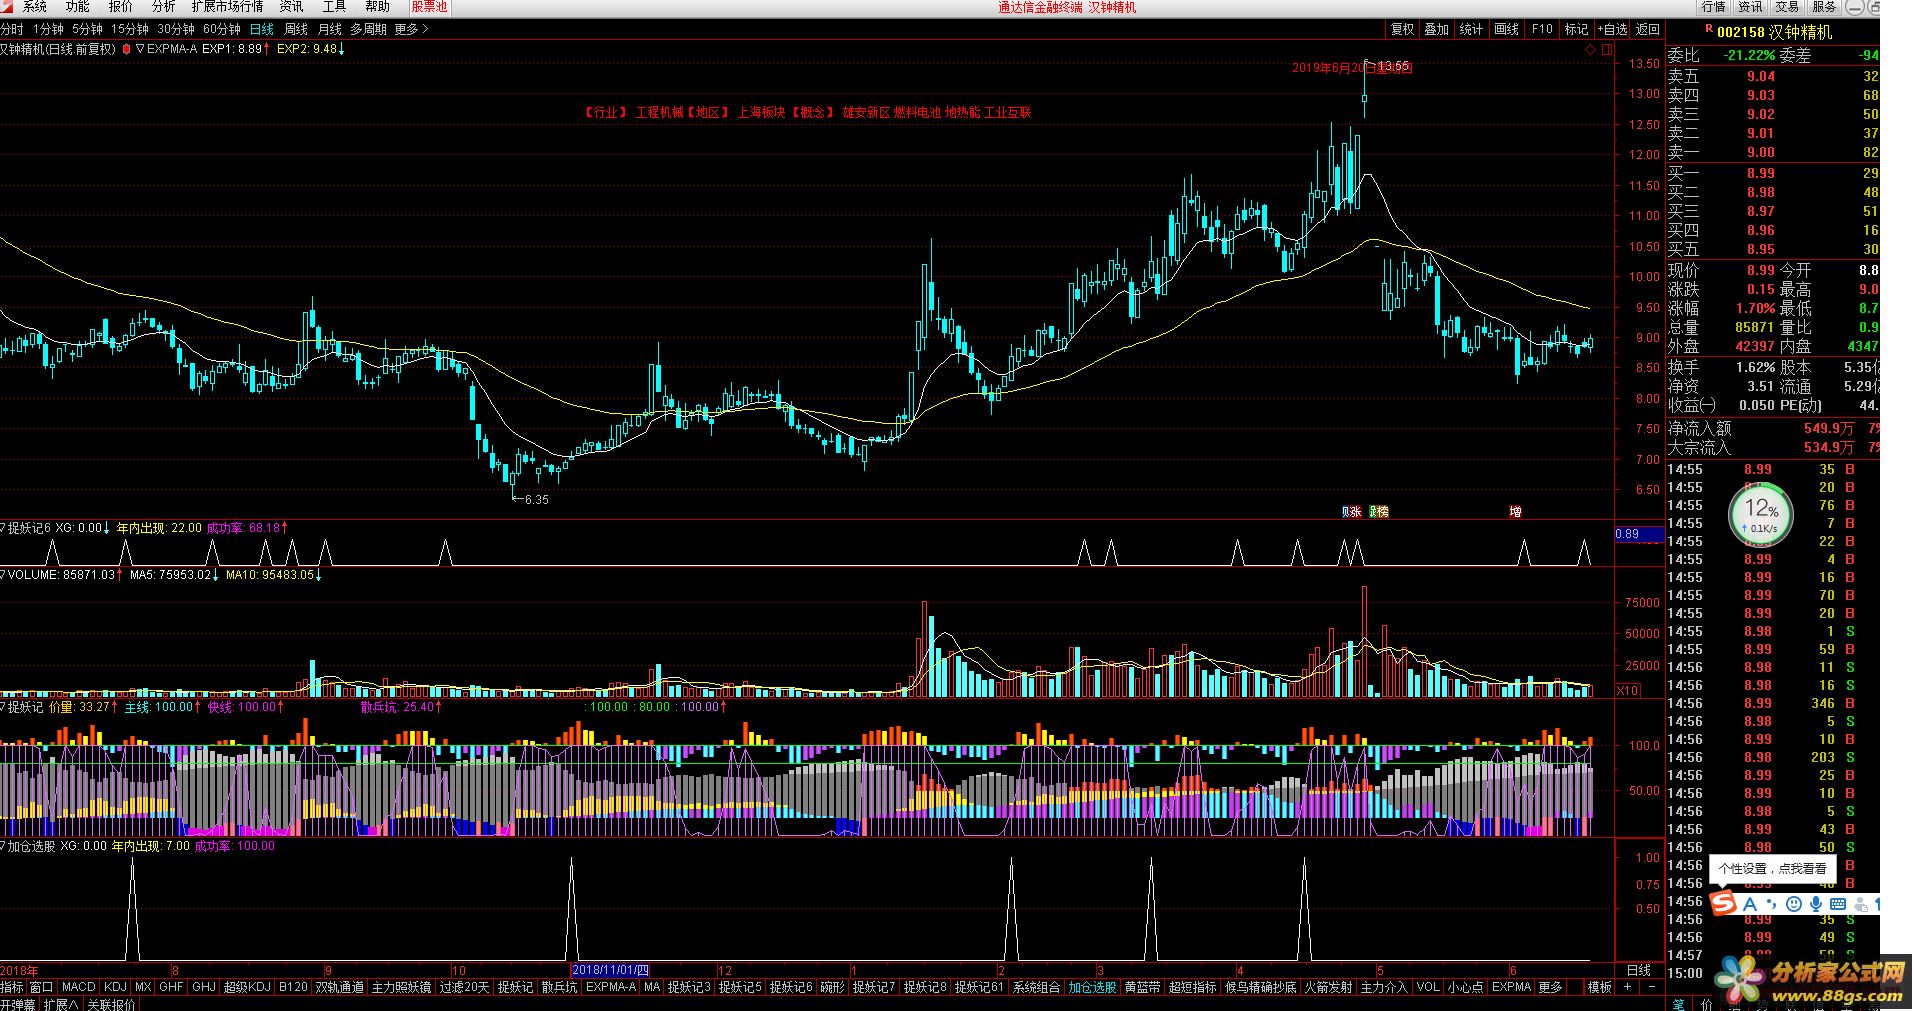Click the 个性设置，点我看看 tooltip
The image size is (1914, 1011).
(x=1772, y=869)
